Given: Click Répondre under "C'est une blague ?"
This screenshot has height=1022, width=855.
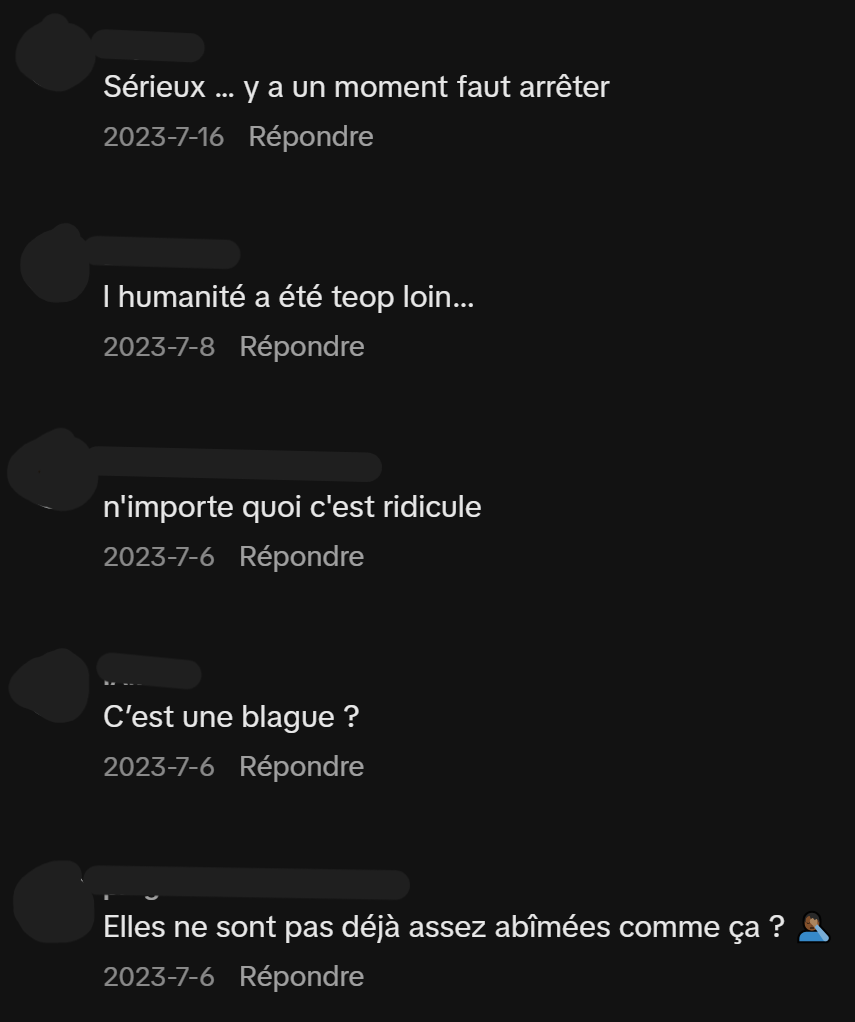Looking at the screenshot, I should (301, 766).
